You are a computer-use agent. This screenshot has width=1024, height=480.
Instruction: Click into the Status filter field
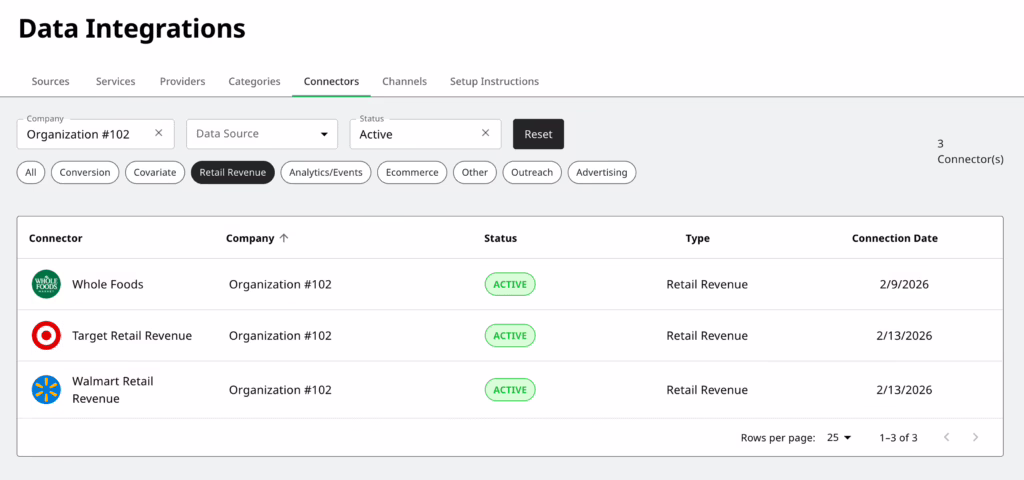[x=425, y=134]
